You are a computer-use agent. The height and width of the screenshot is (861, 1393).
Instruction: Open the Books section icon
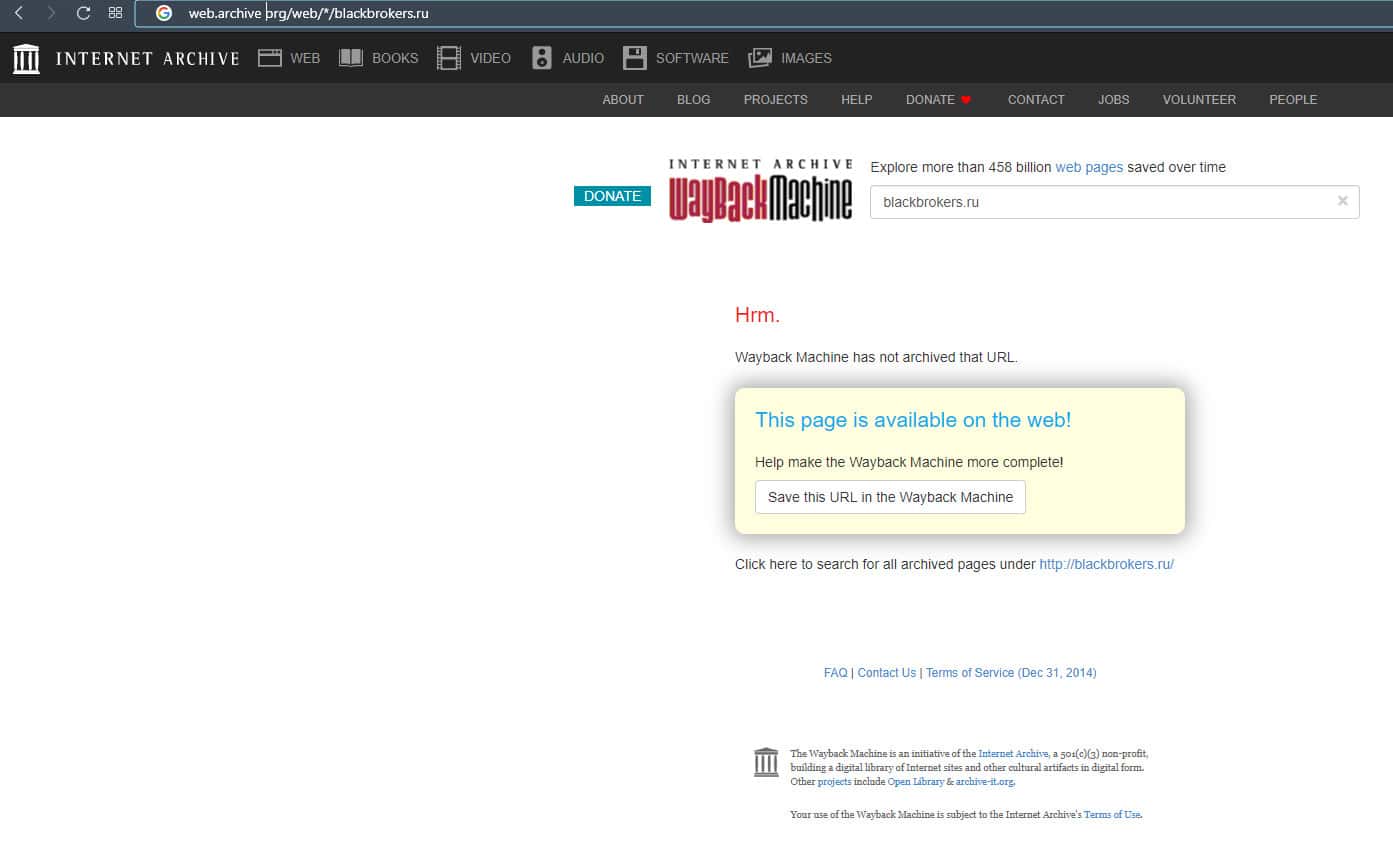[x=351, y=58]
